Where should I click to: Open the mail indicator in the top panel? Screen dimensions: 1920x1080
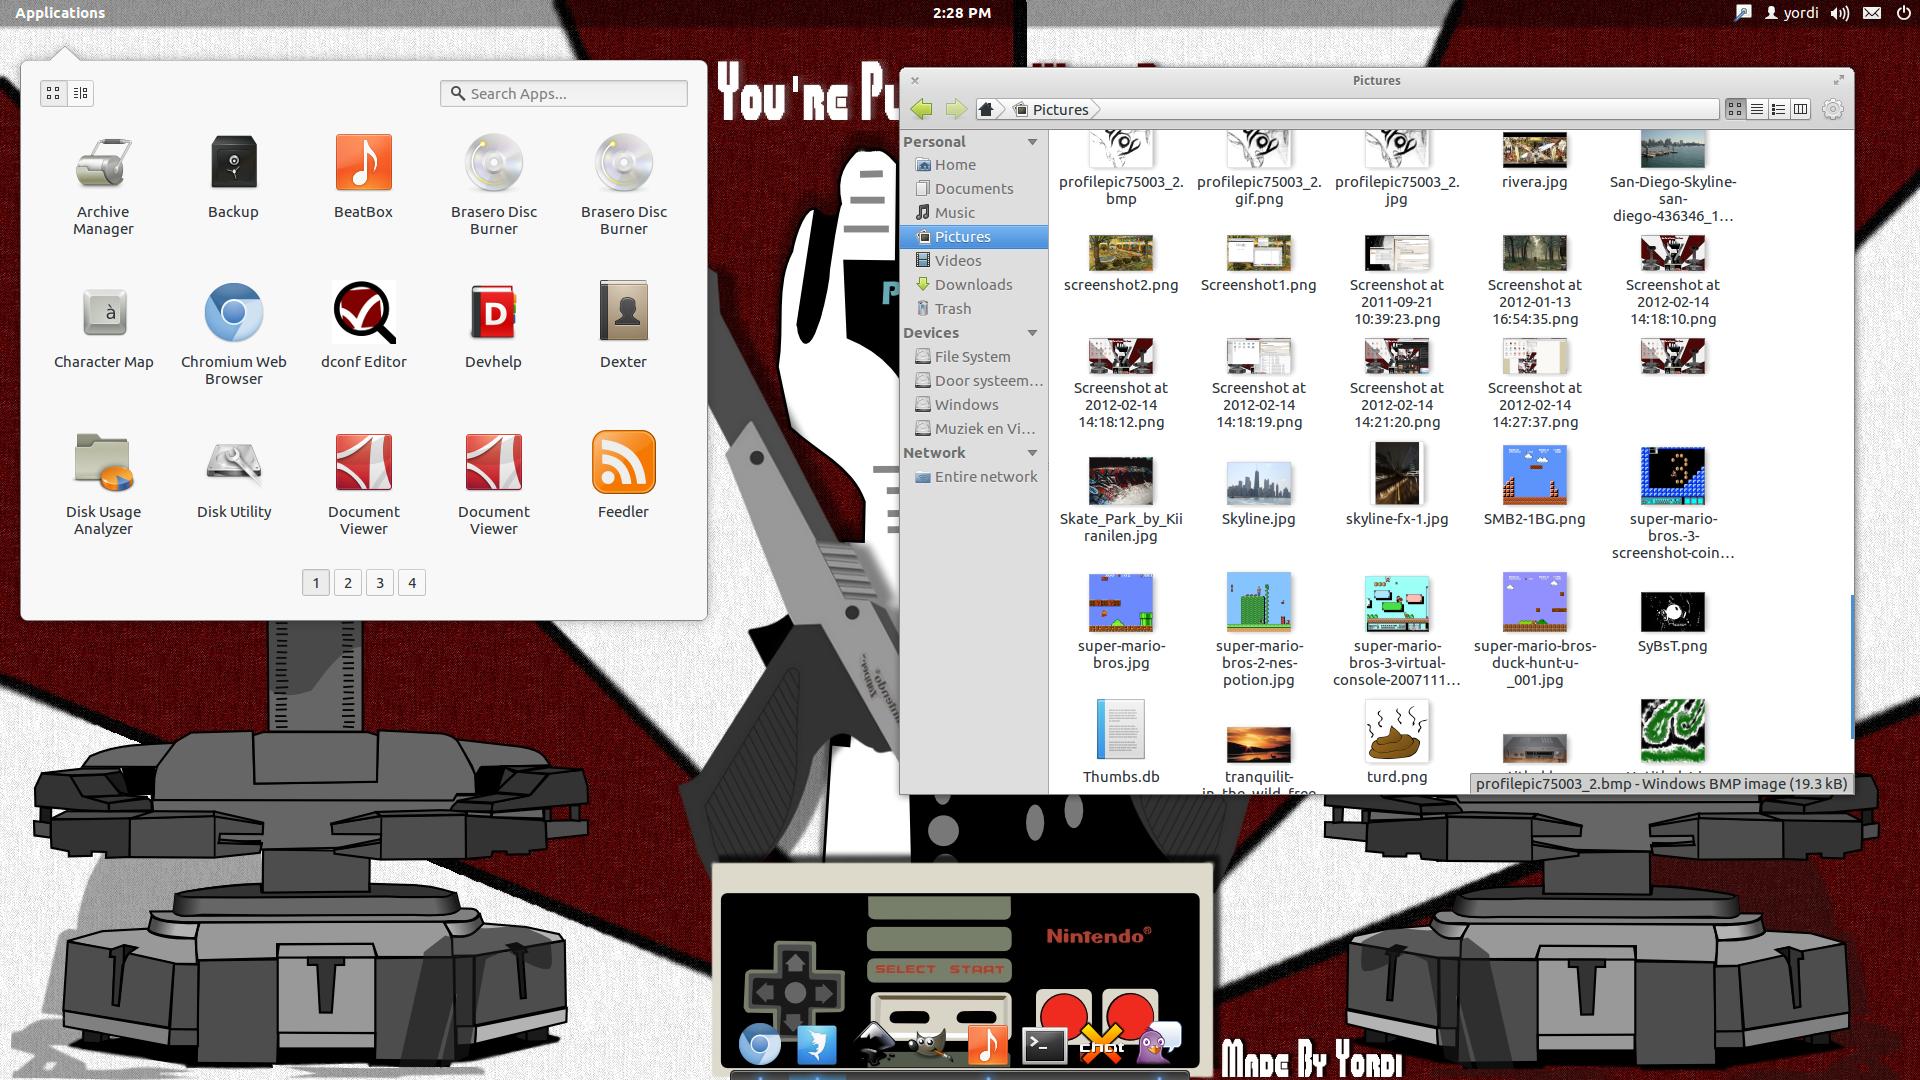(x=1872, y=13)
